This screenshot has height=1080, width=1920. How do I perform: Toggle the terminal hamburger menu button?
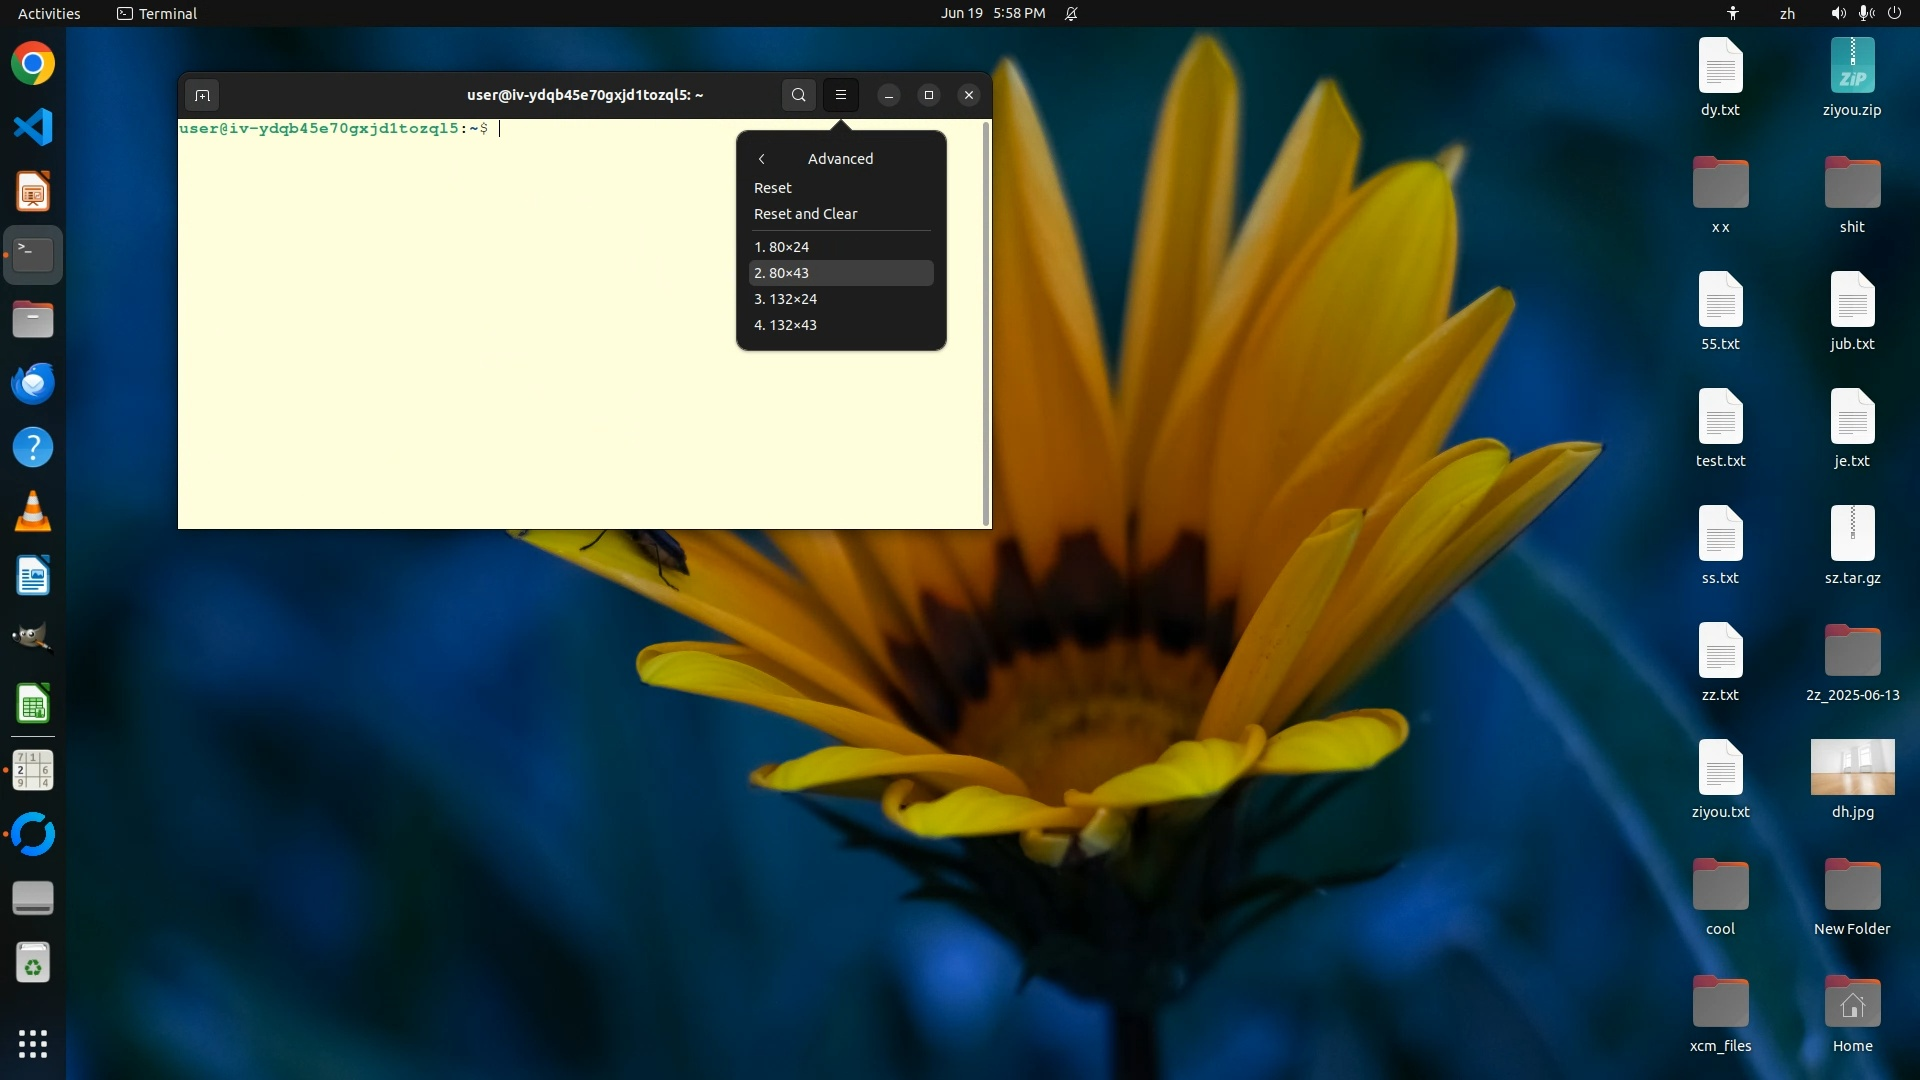coord(841,95)
